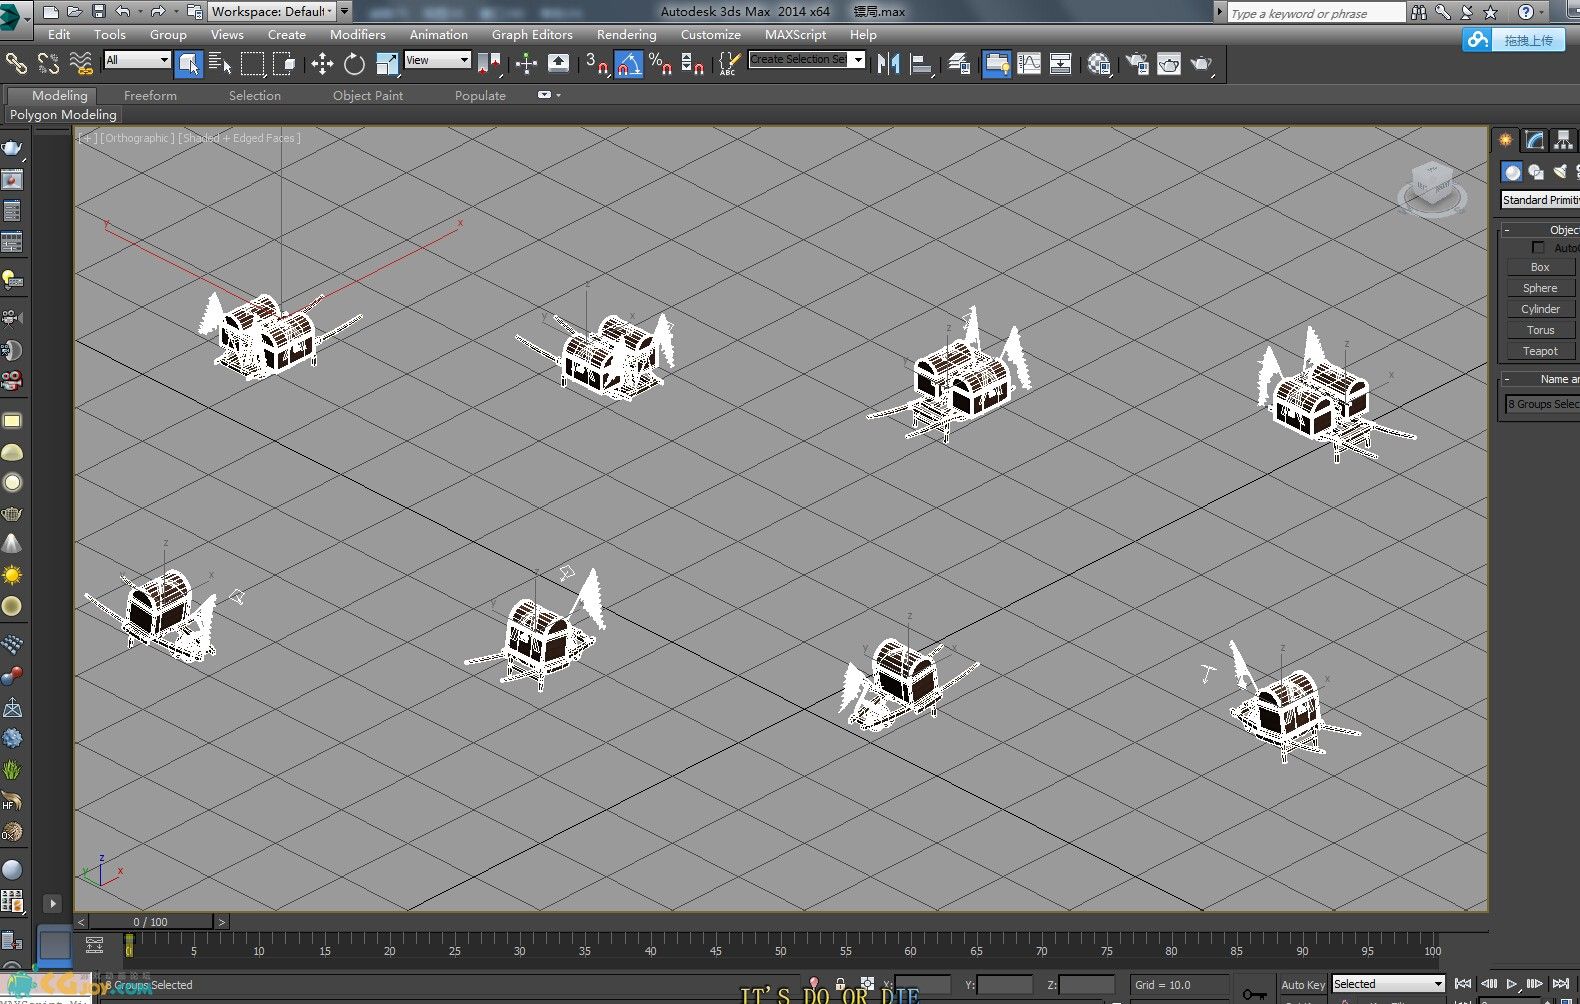Click Render Production teapot icon

1202,64
